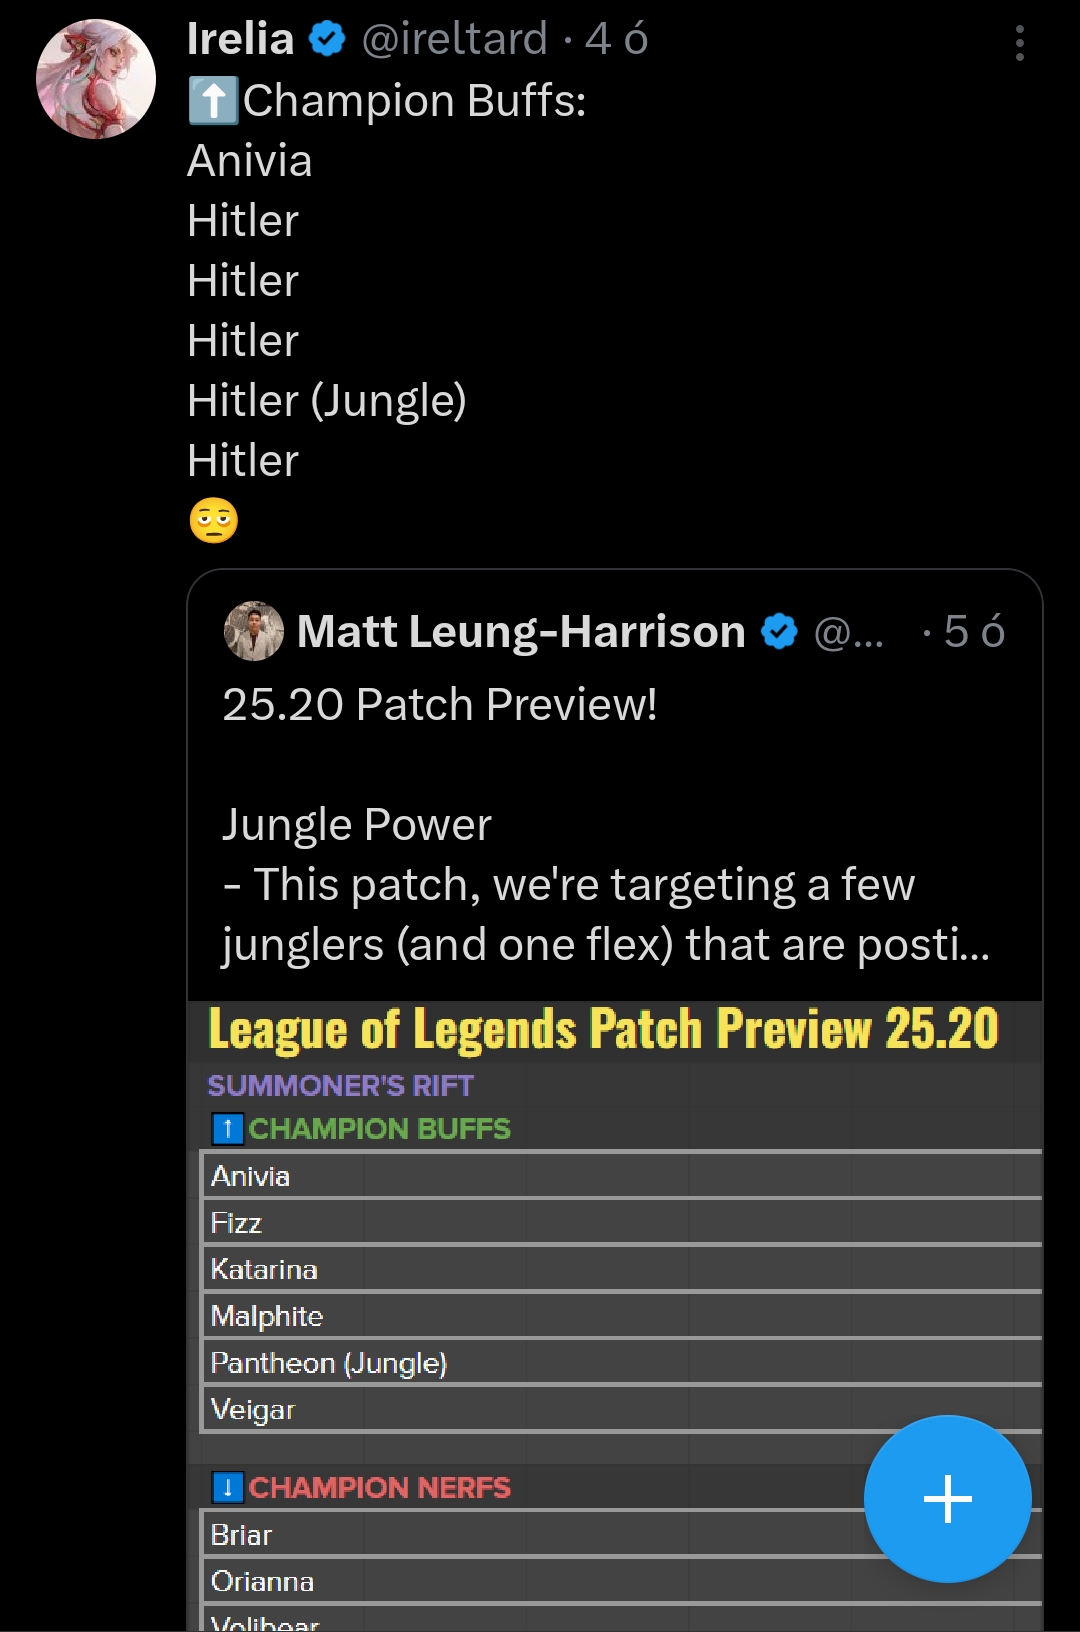Tap Matt Leung-Harrison's small avatar
Screen dimensions: 1080x1632
pyautogui.click(x=254, y=631)
